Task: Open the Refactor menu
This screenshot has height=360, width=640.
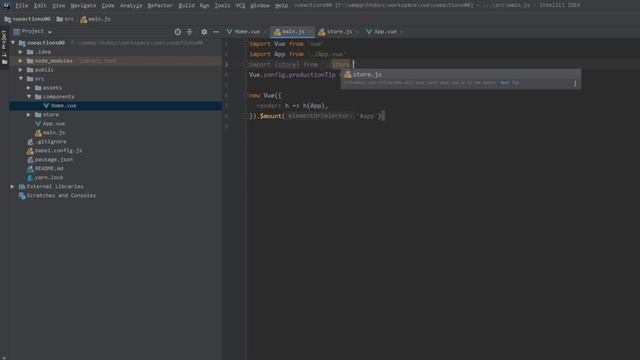Action: click(x=160, y=5)
